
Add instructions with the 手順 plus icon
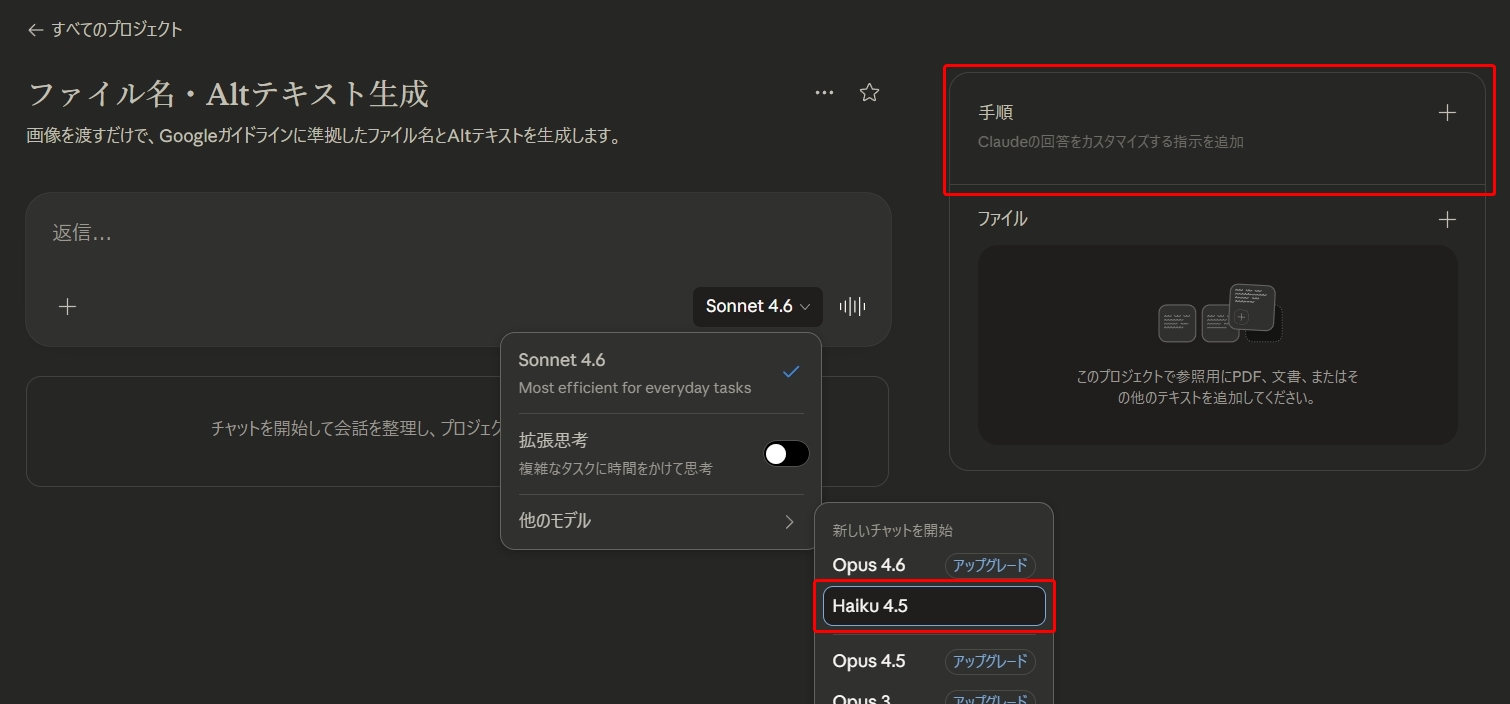click(x=1446, y=112)
